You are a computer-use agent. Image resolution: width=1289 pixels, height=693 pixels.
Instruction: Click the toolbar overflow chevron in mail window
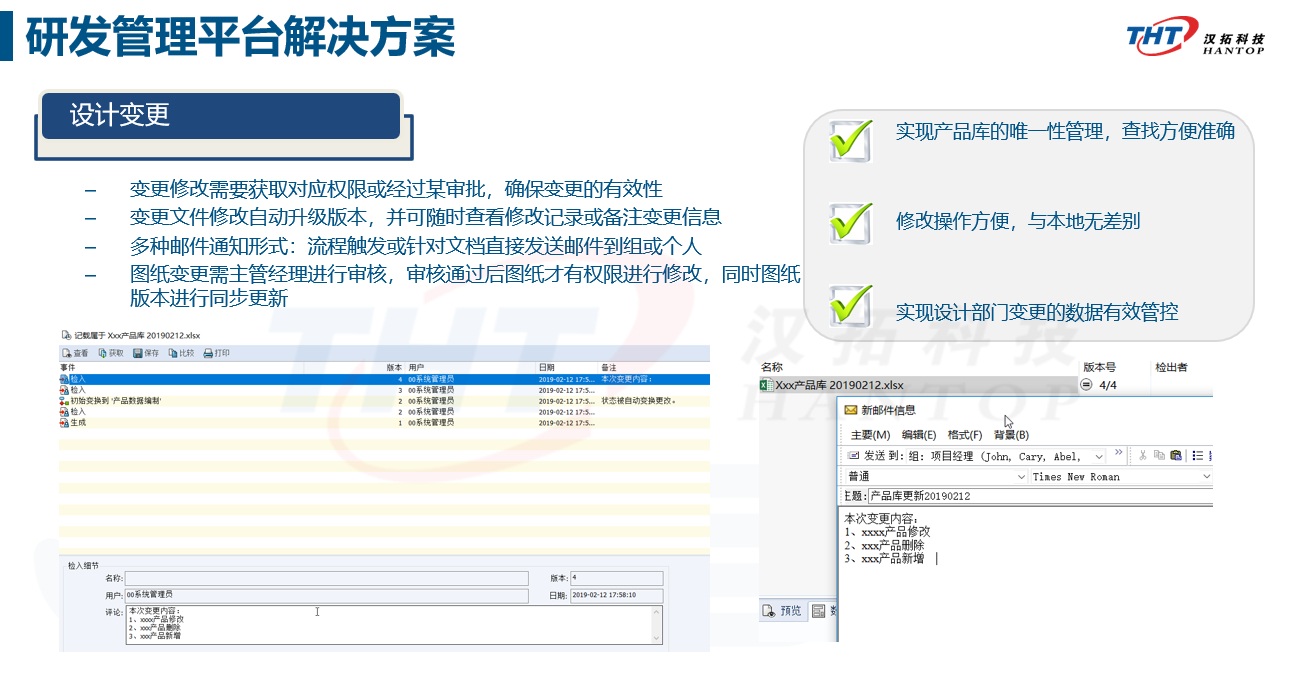pyautogui.click(x=1119, y=453)
